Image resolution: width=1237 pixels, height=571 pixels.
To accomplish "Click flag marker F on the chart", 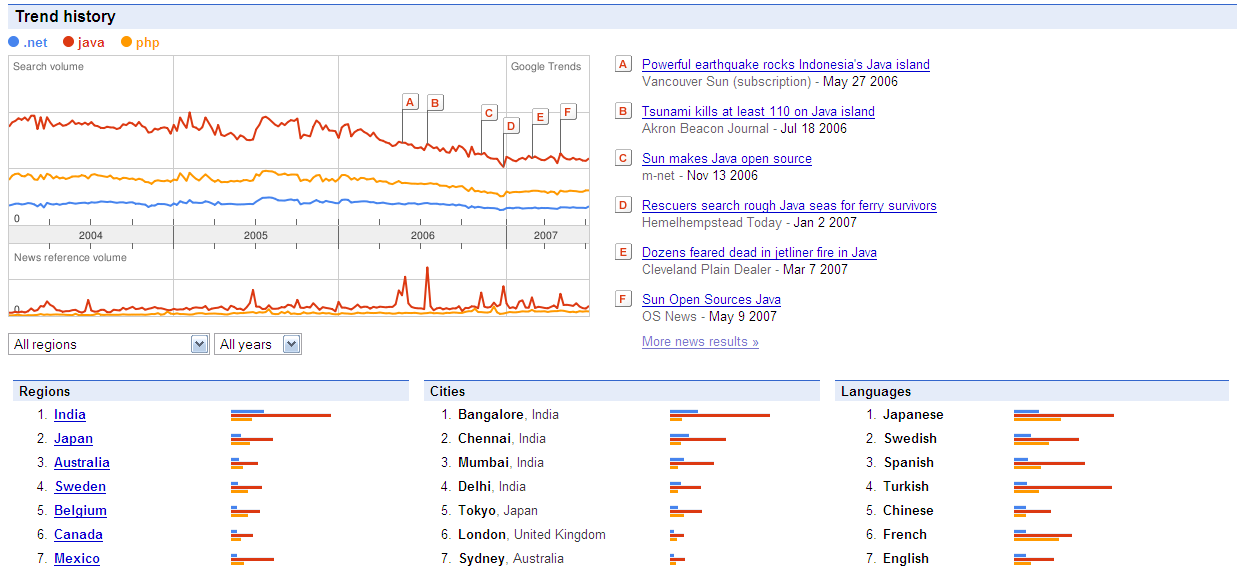I will (x=568, y=111).
